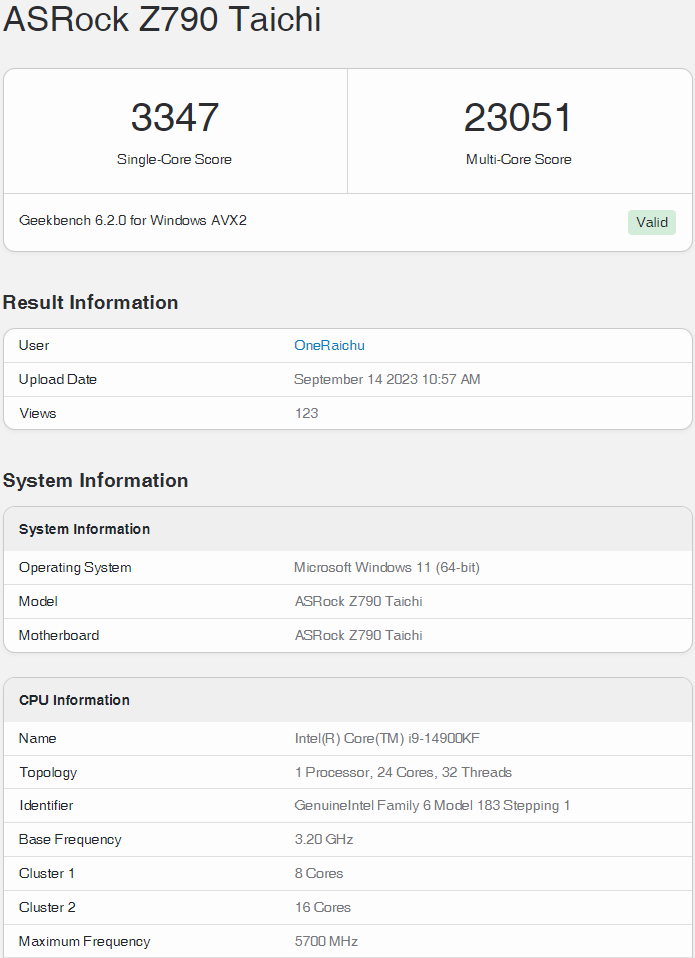The image size is (695, 958).
Task: Select the Intel(R) Core(TM) i9-14900KF value
Action: pyautogui.click(x=387, y=738)
